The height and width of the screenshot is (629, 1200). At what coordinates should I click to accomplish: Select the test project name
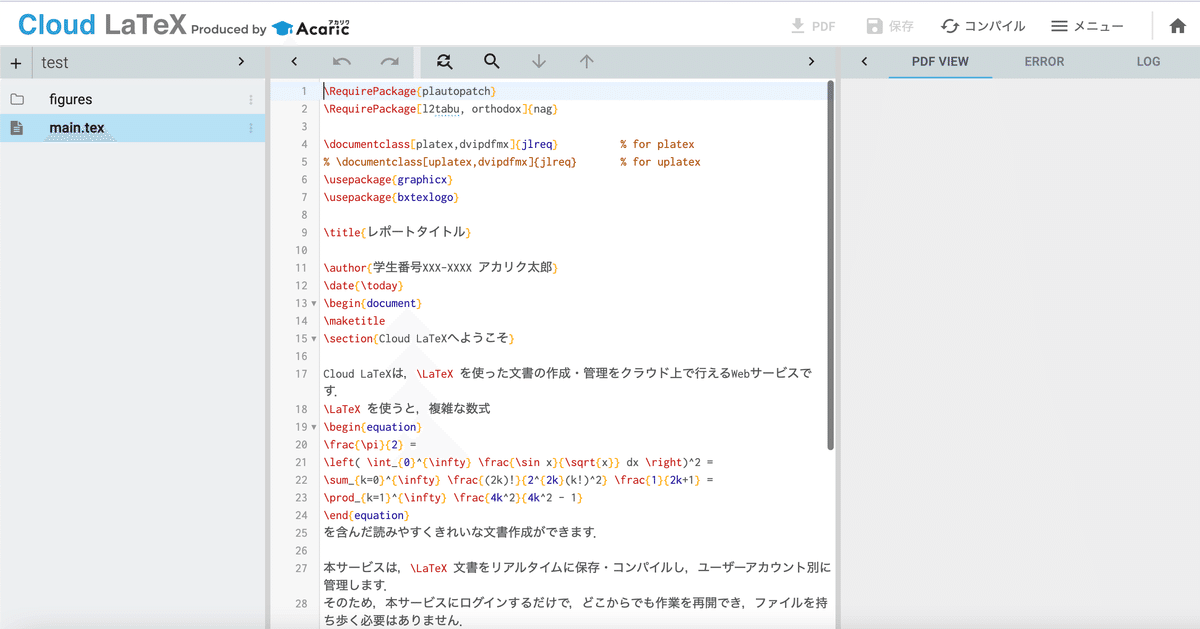point(55,63)
